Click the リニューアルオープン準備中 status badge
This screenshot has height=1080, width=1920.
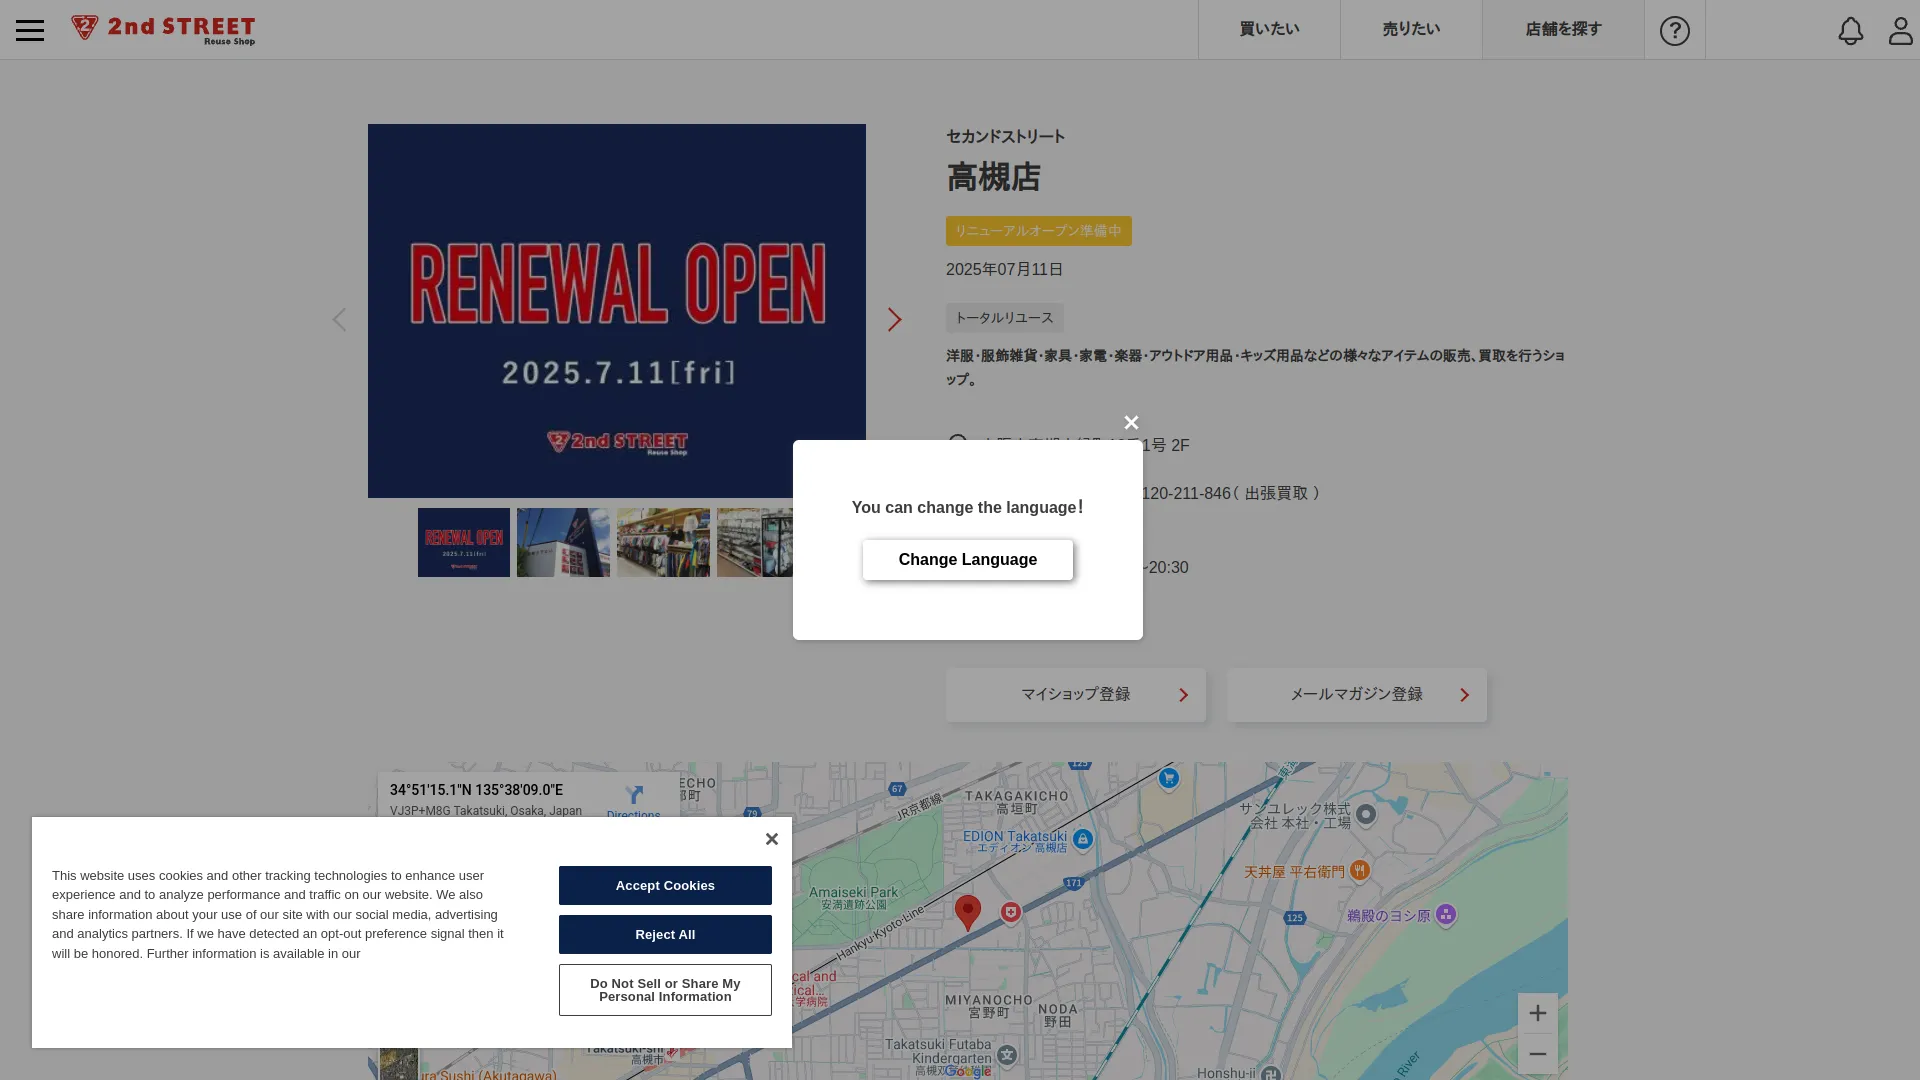1039,231
